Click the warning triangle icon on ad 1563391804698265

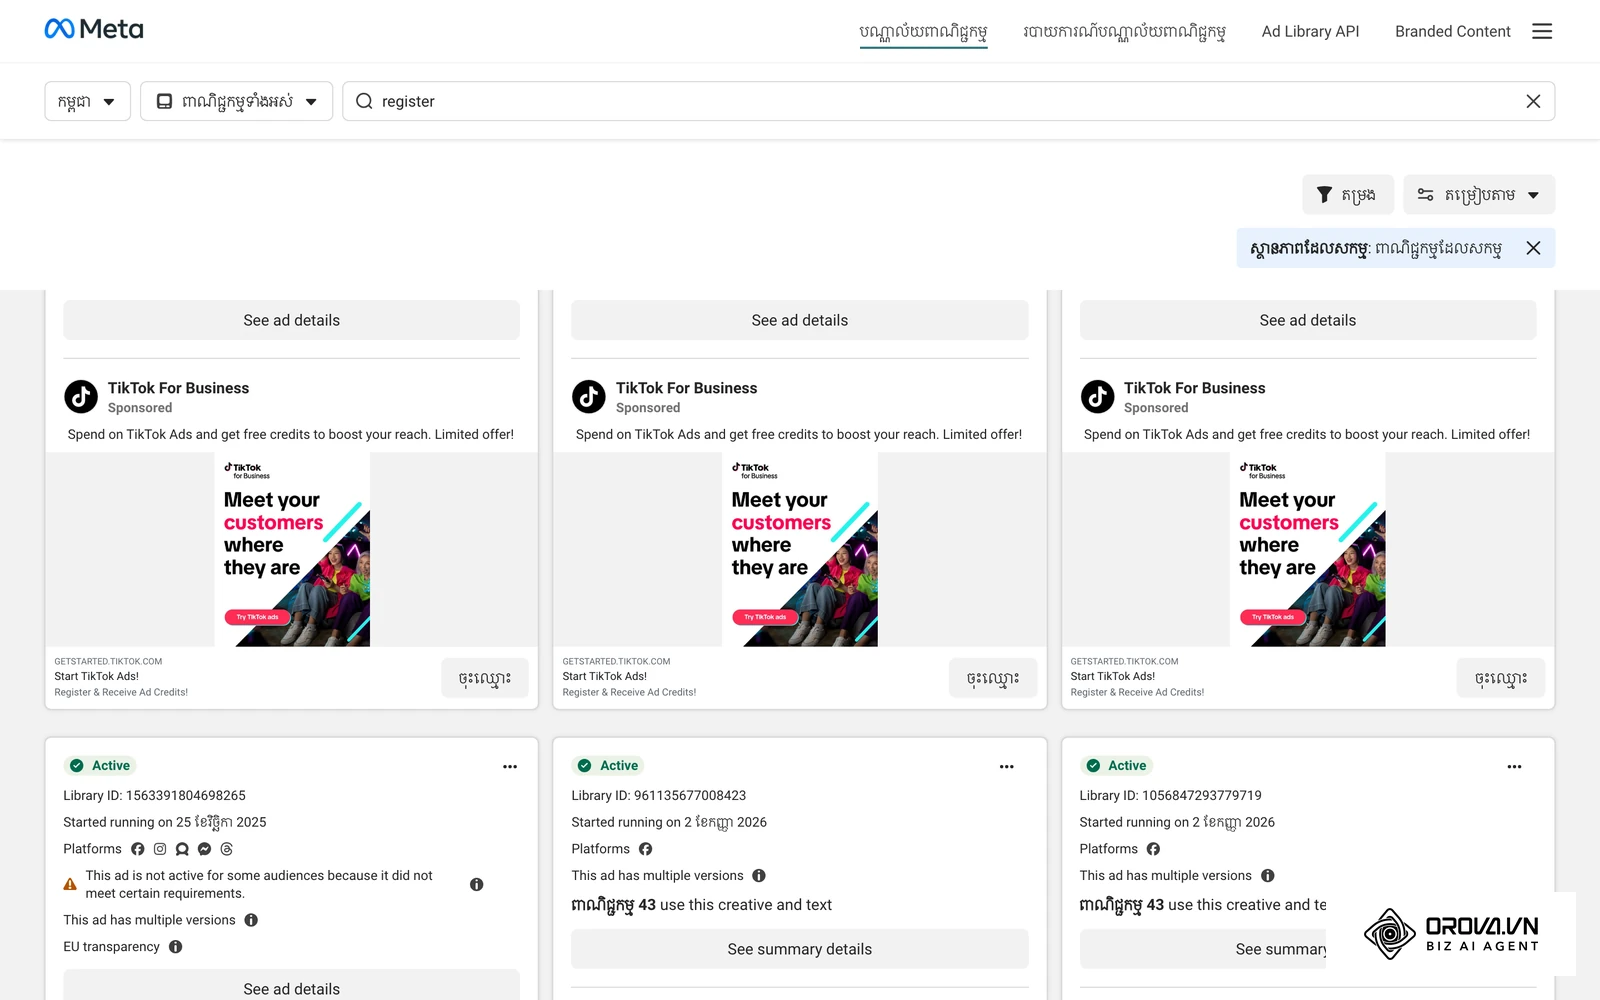click(70, 884)
